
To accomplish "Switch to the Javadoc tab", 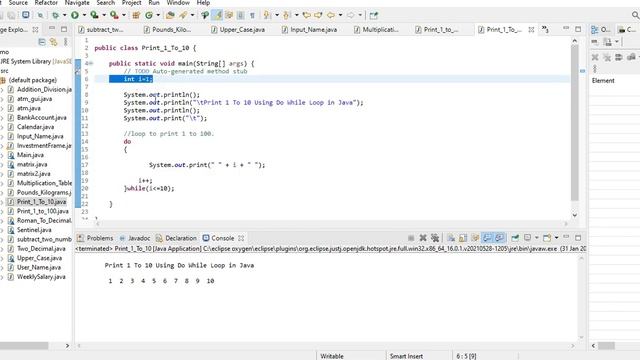I will (135, 238).
